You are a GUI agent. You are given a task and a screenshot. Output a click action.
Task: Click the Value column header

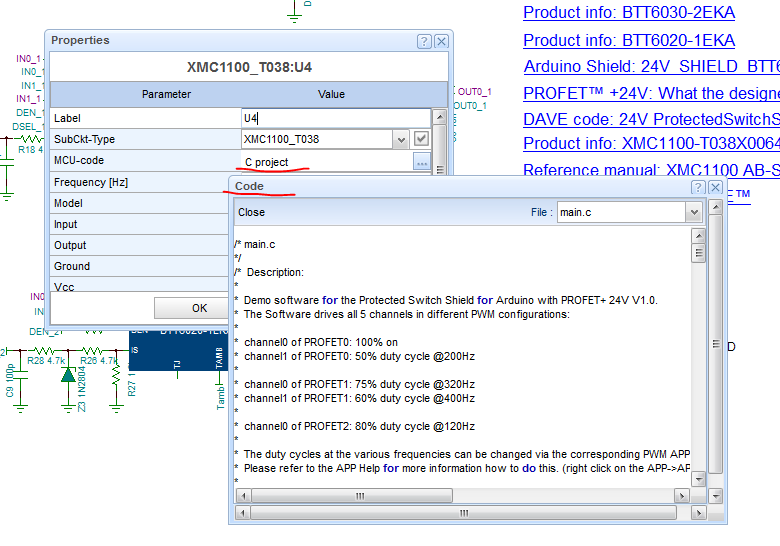(x=331, y=94)
